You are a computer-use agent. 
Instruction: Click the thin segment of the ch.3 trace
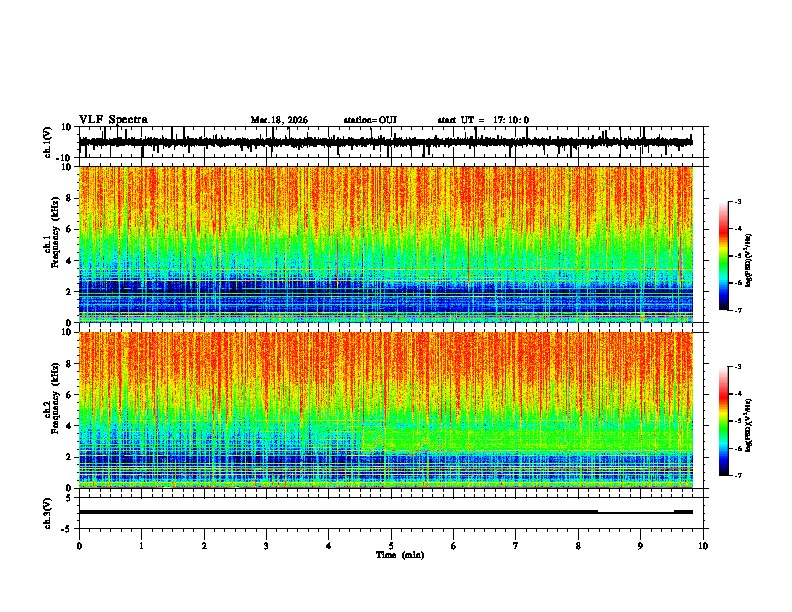(x=636, y=513)
